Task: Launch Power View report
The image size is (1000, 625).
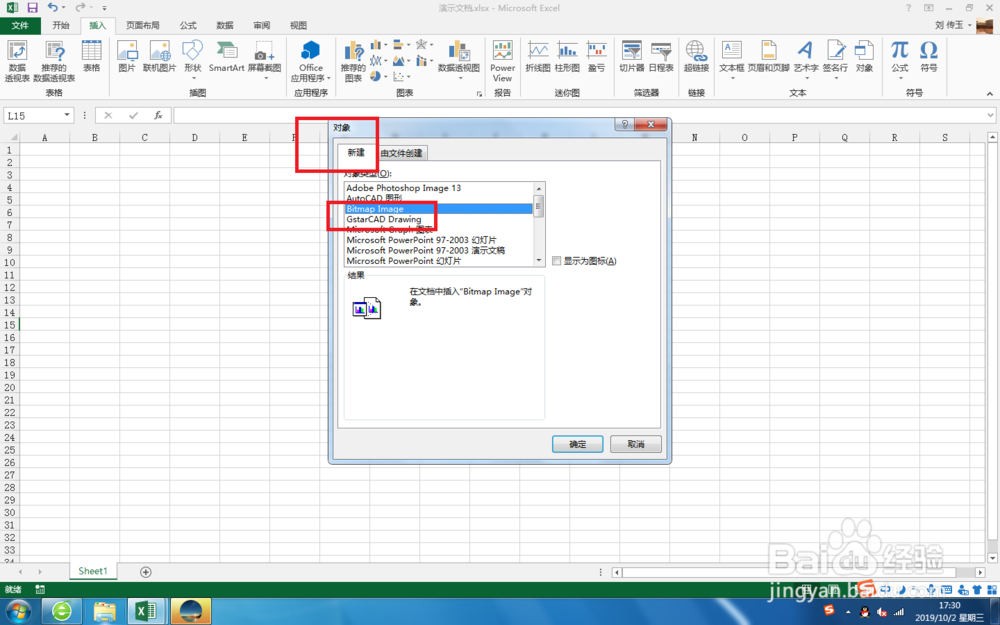Action: click(503, 61)
